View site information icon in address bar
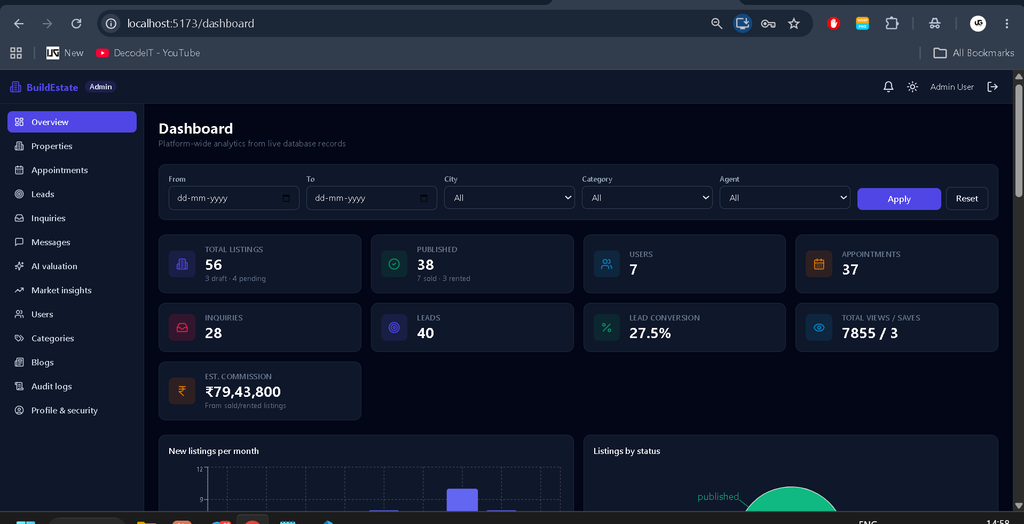The width and height of the screenshot is (1024, 524). 112,24
